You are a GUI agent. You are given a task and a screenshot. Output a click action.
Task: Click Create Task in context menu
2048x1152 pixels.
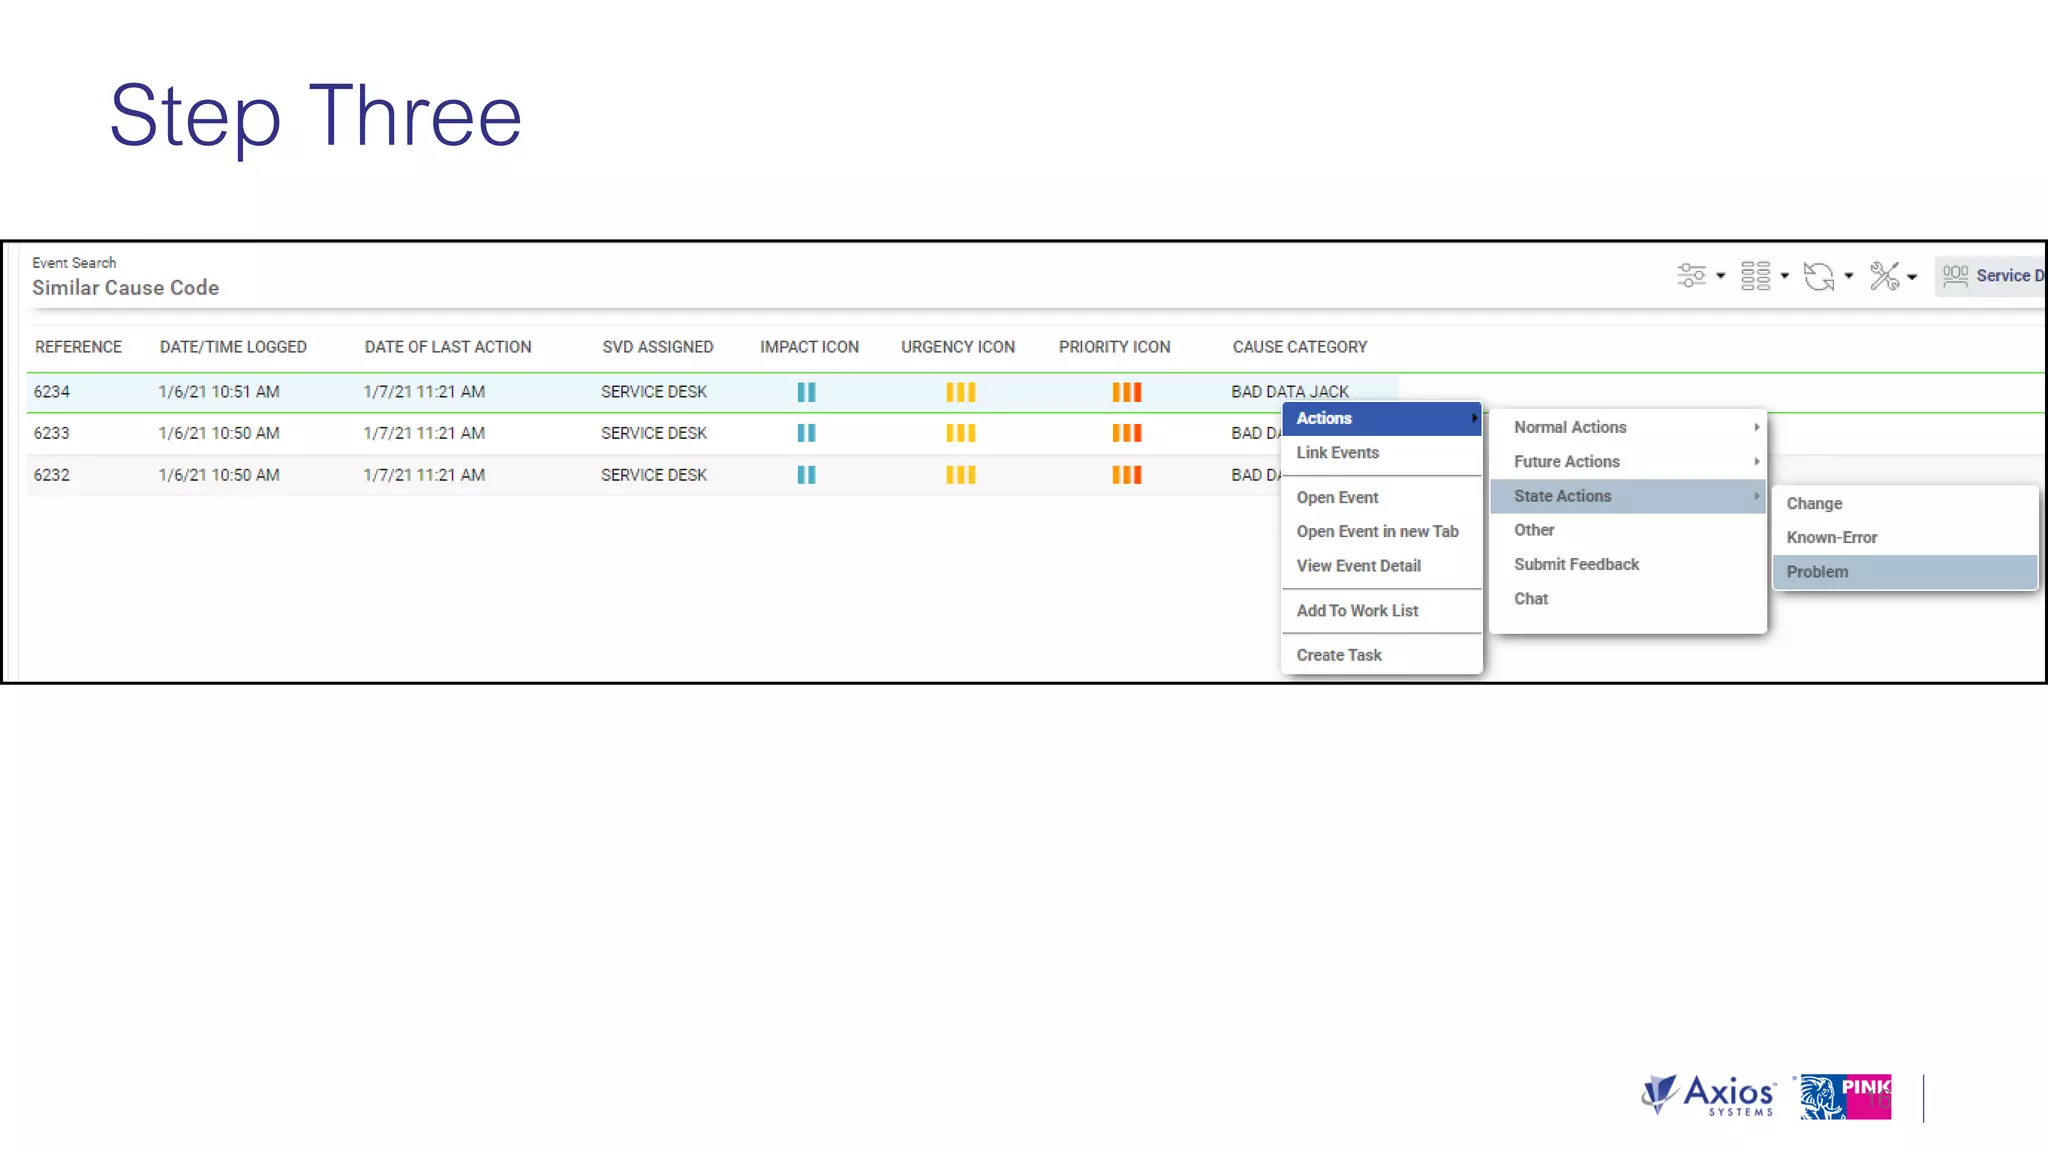(1338, 655)
